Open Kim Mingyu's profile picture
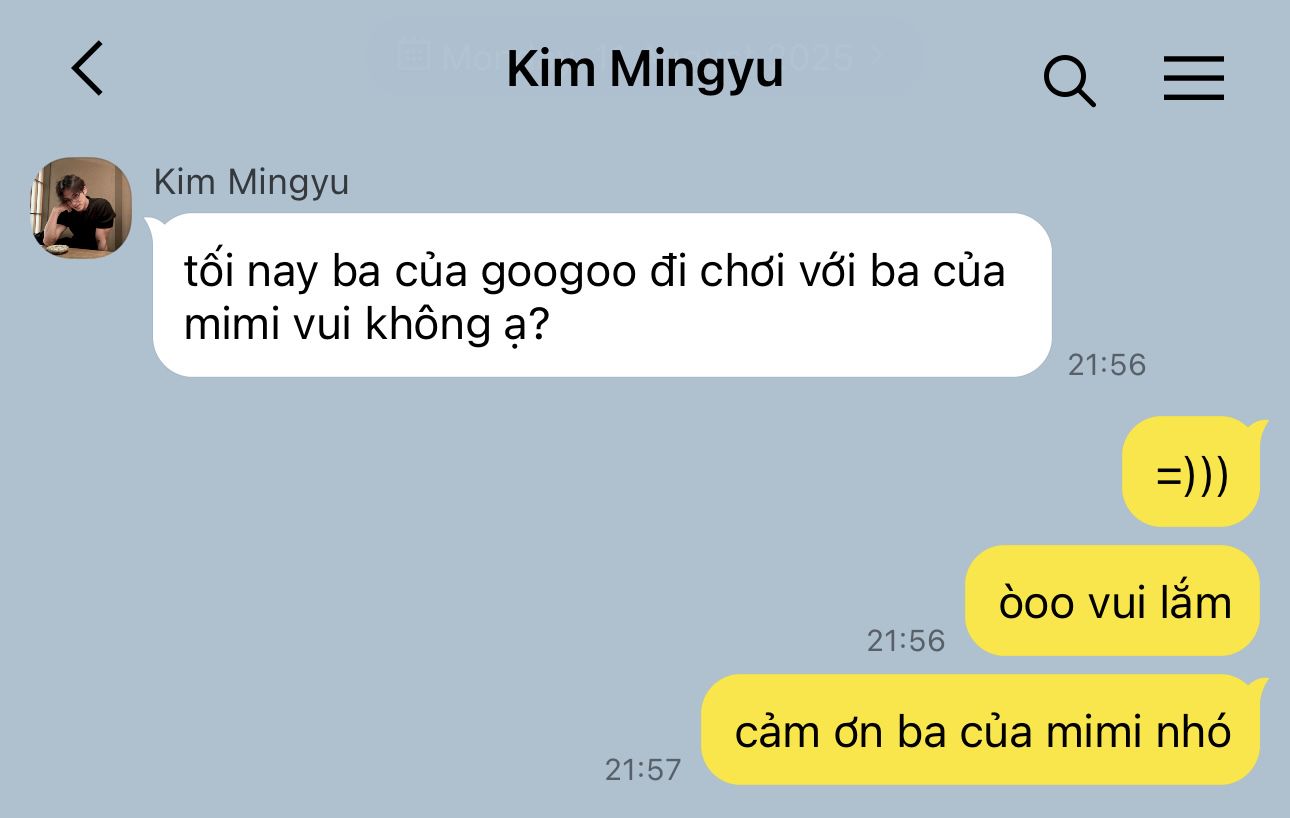This screenshot has height=818, width=1290. [82, 208]
